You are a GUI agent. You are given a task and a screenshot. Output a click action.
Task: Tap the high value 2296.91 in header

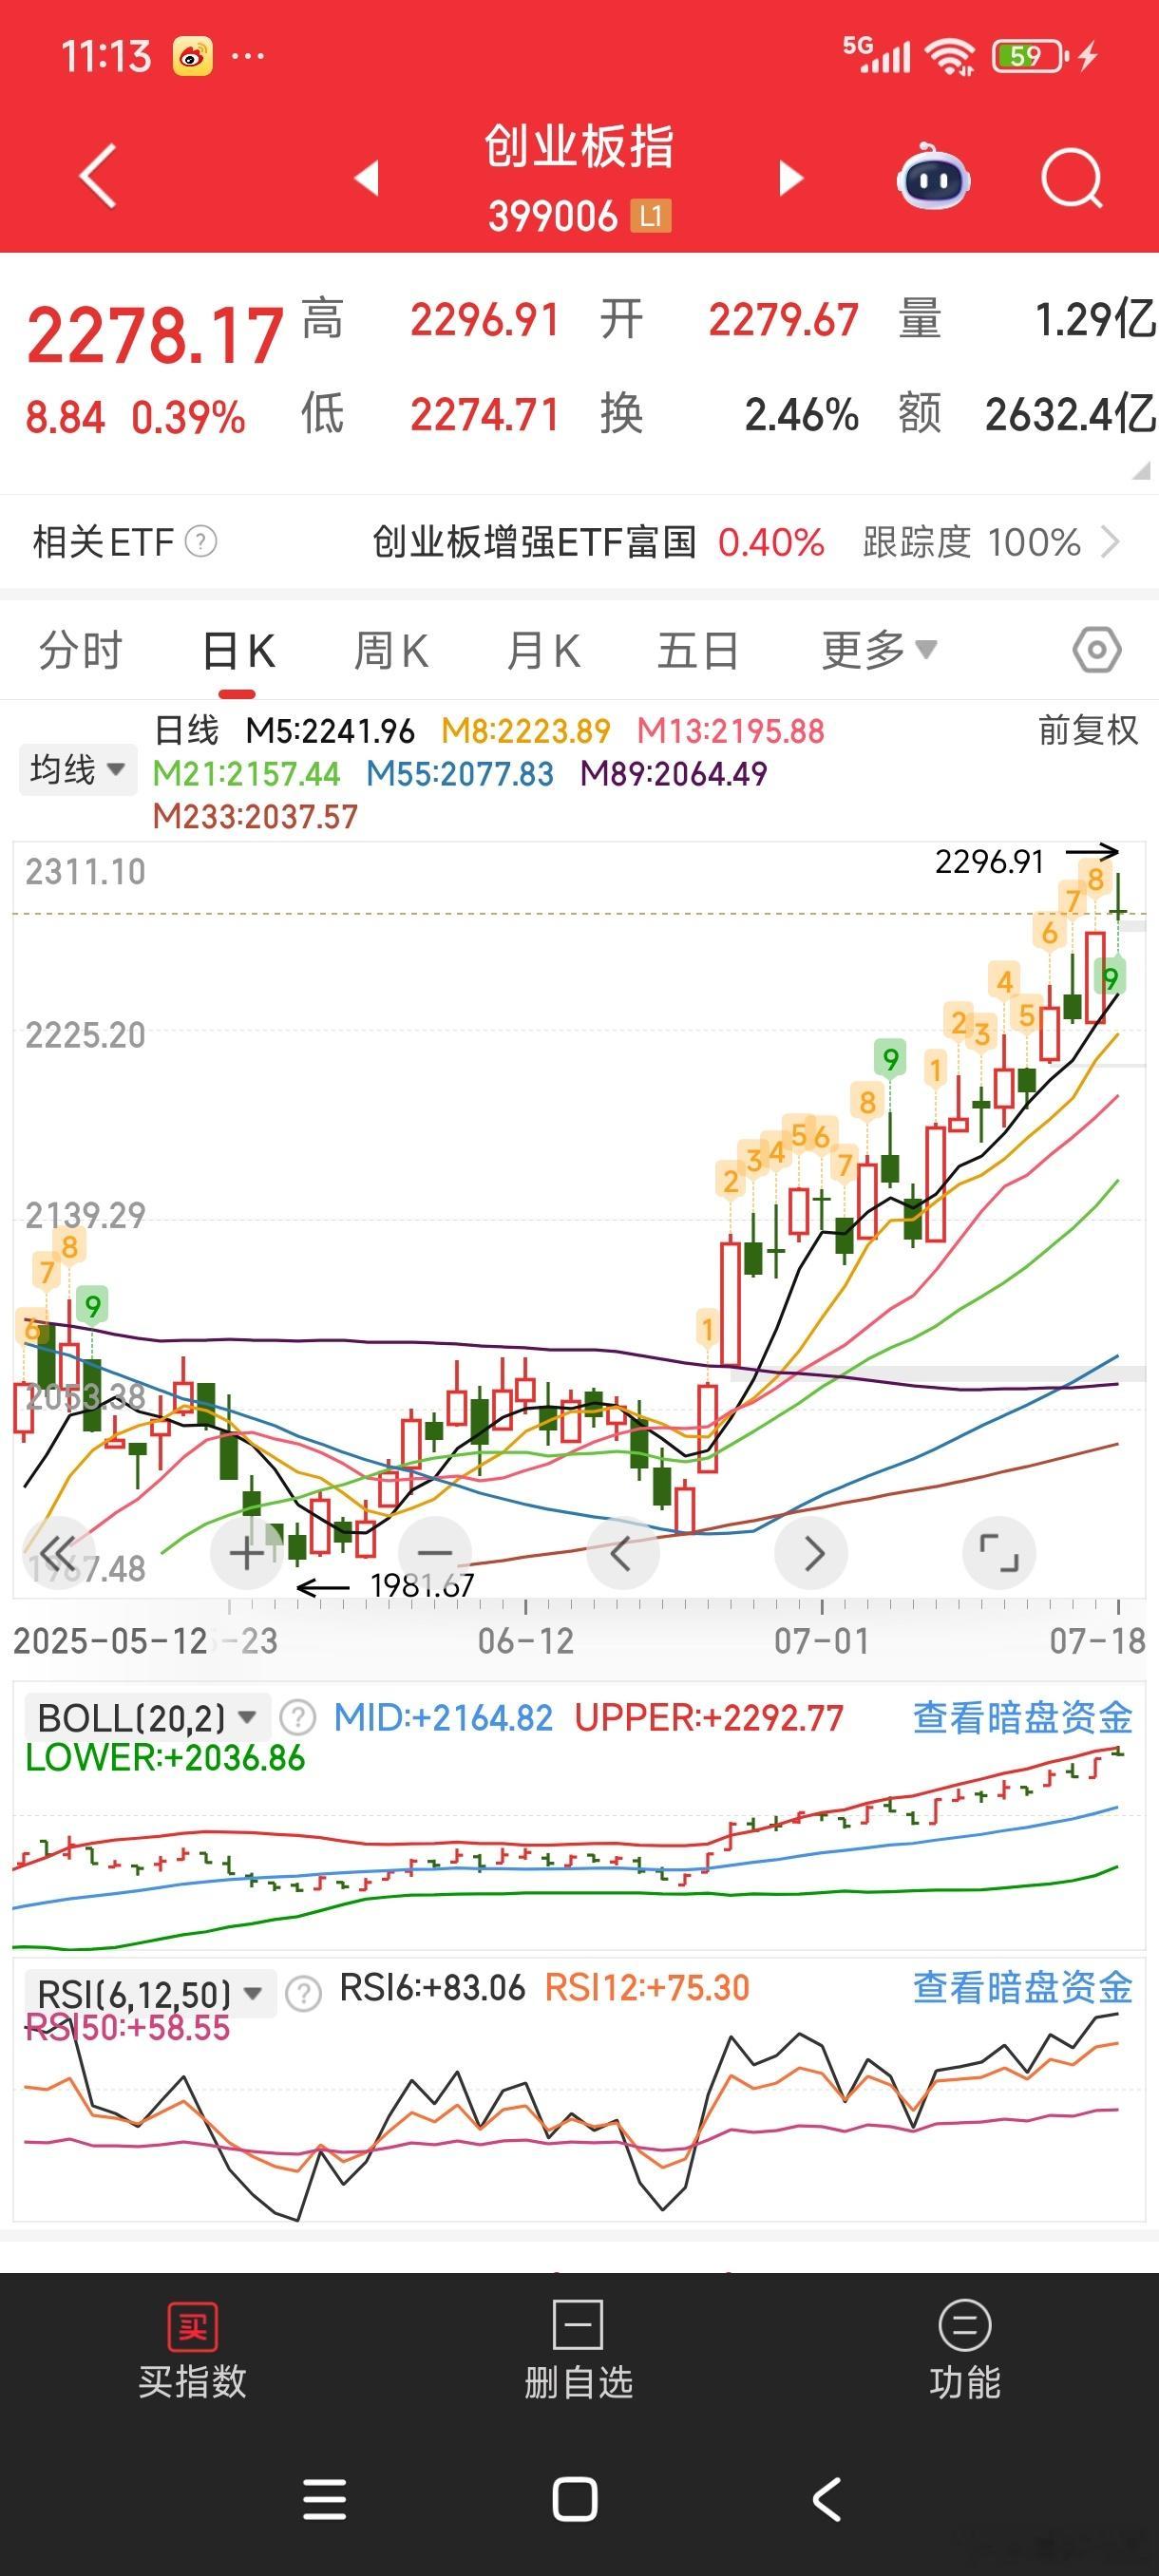(x=485, y=320)
